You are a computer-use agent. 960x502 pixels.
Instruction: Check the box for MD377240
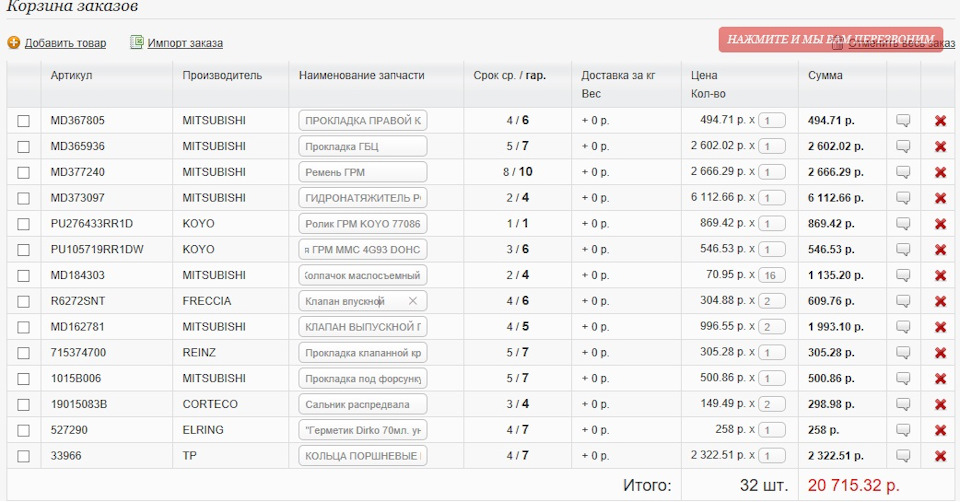(23, 173)
